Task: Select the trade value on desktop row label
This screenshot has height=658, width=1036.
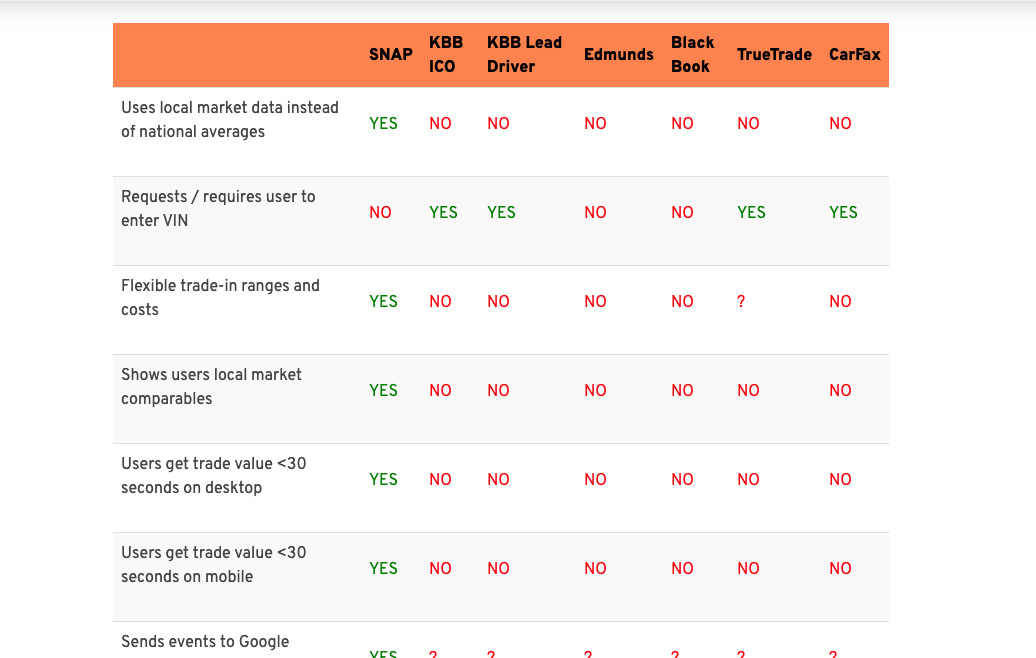Action: pyautogui.click(x=213, y=475)
